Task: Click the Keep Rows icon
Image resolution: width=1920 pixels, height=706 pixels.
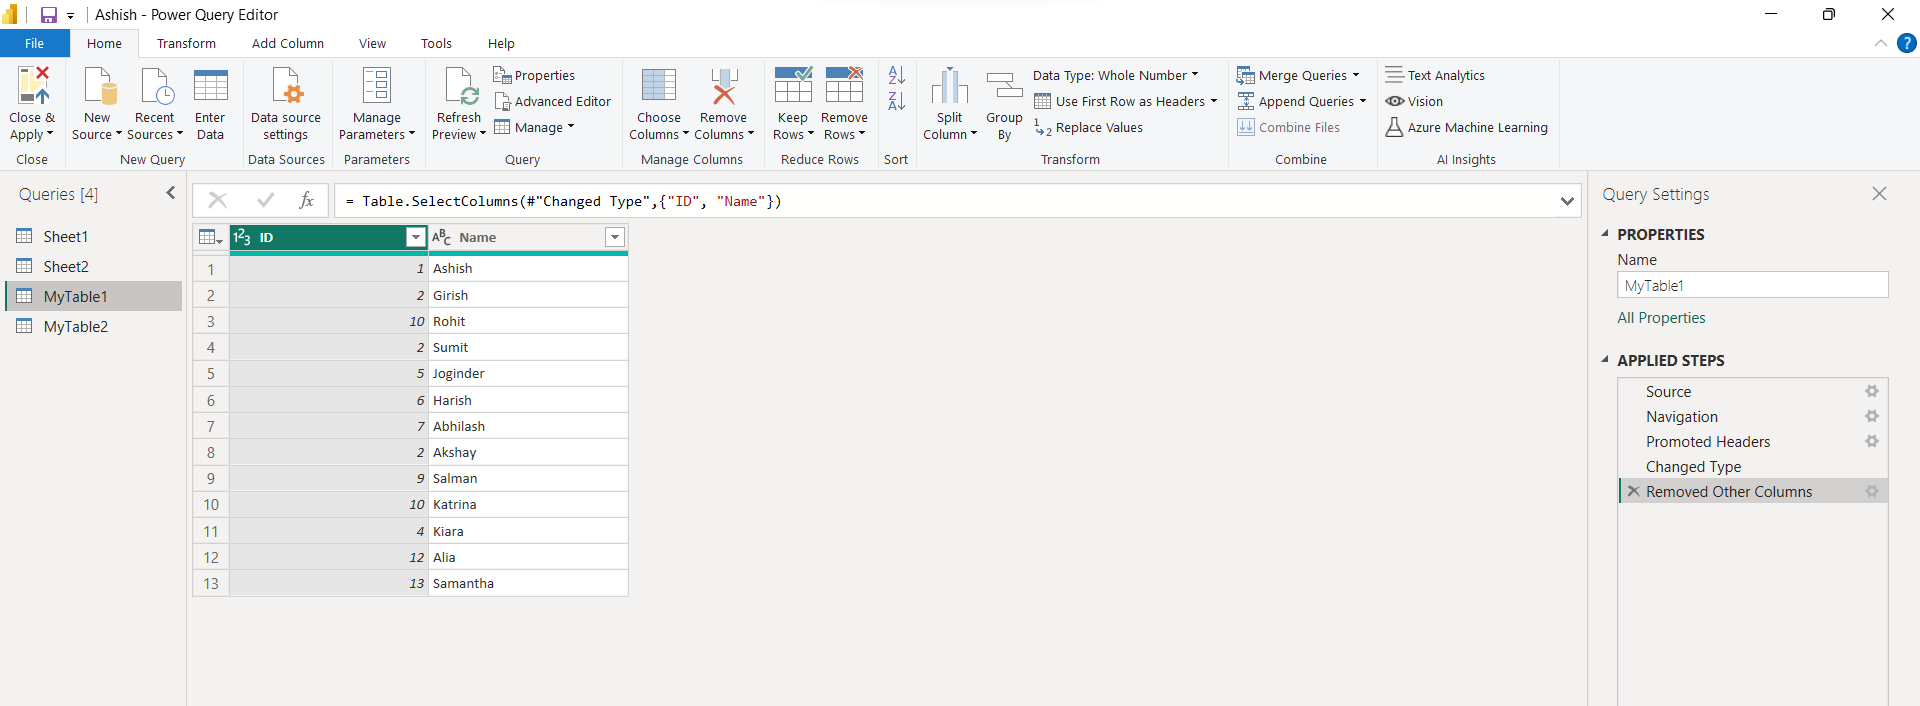Action: (792, 87)
